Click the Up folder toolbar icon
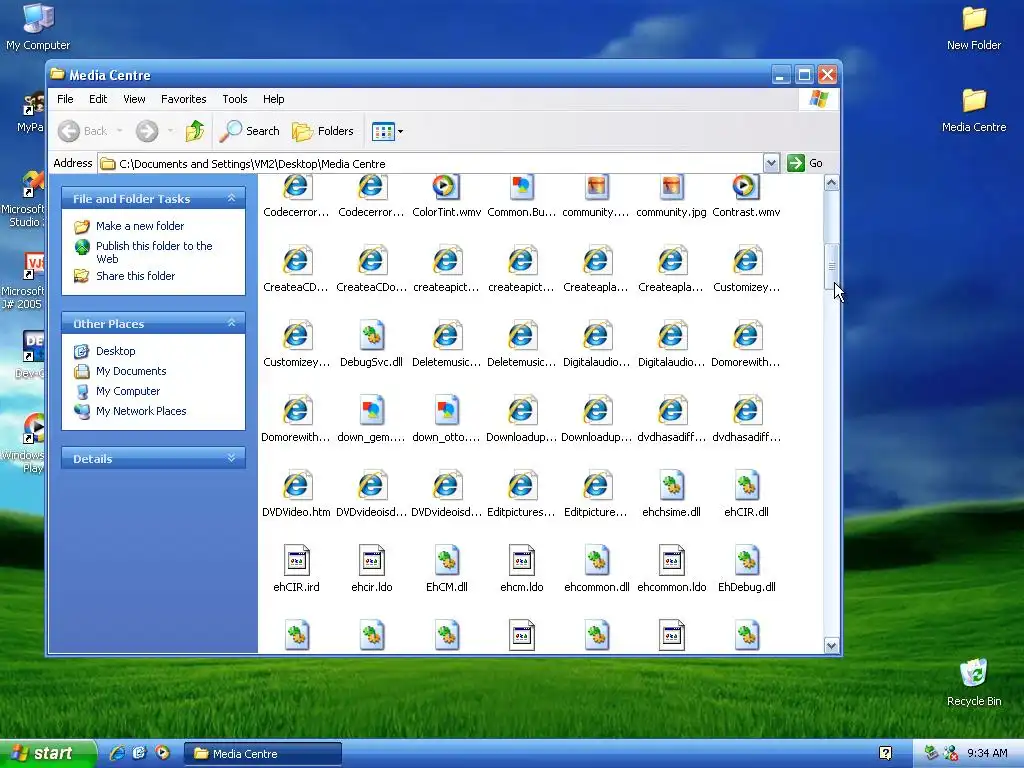 coord(195,131)
